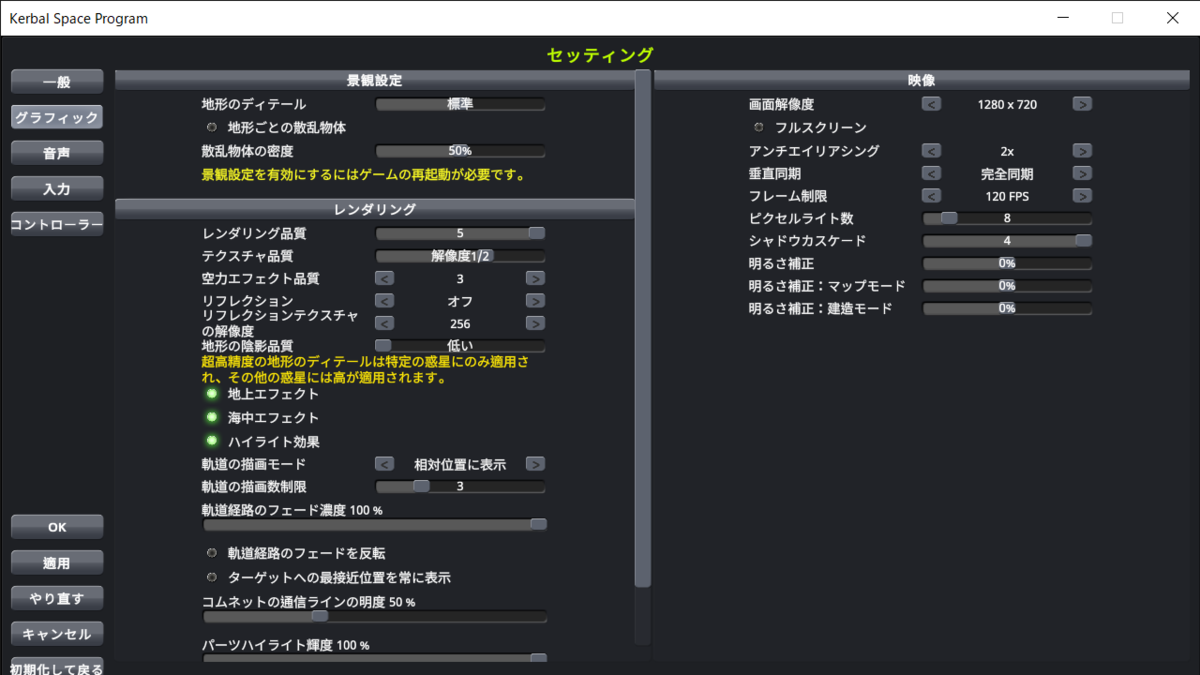Screen dimensions: 1200x675
Task: Increase 空力エフェクト品質 with right arrow
Action: (x=535, y=277)
